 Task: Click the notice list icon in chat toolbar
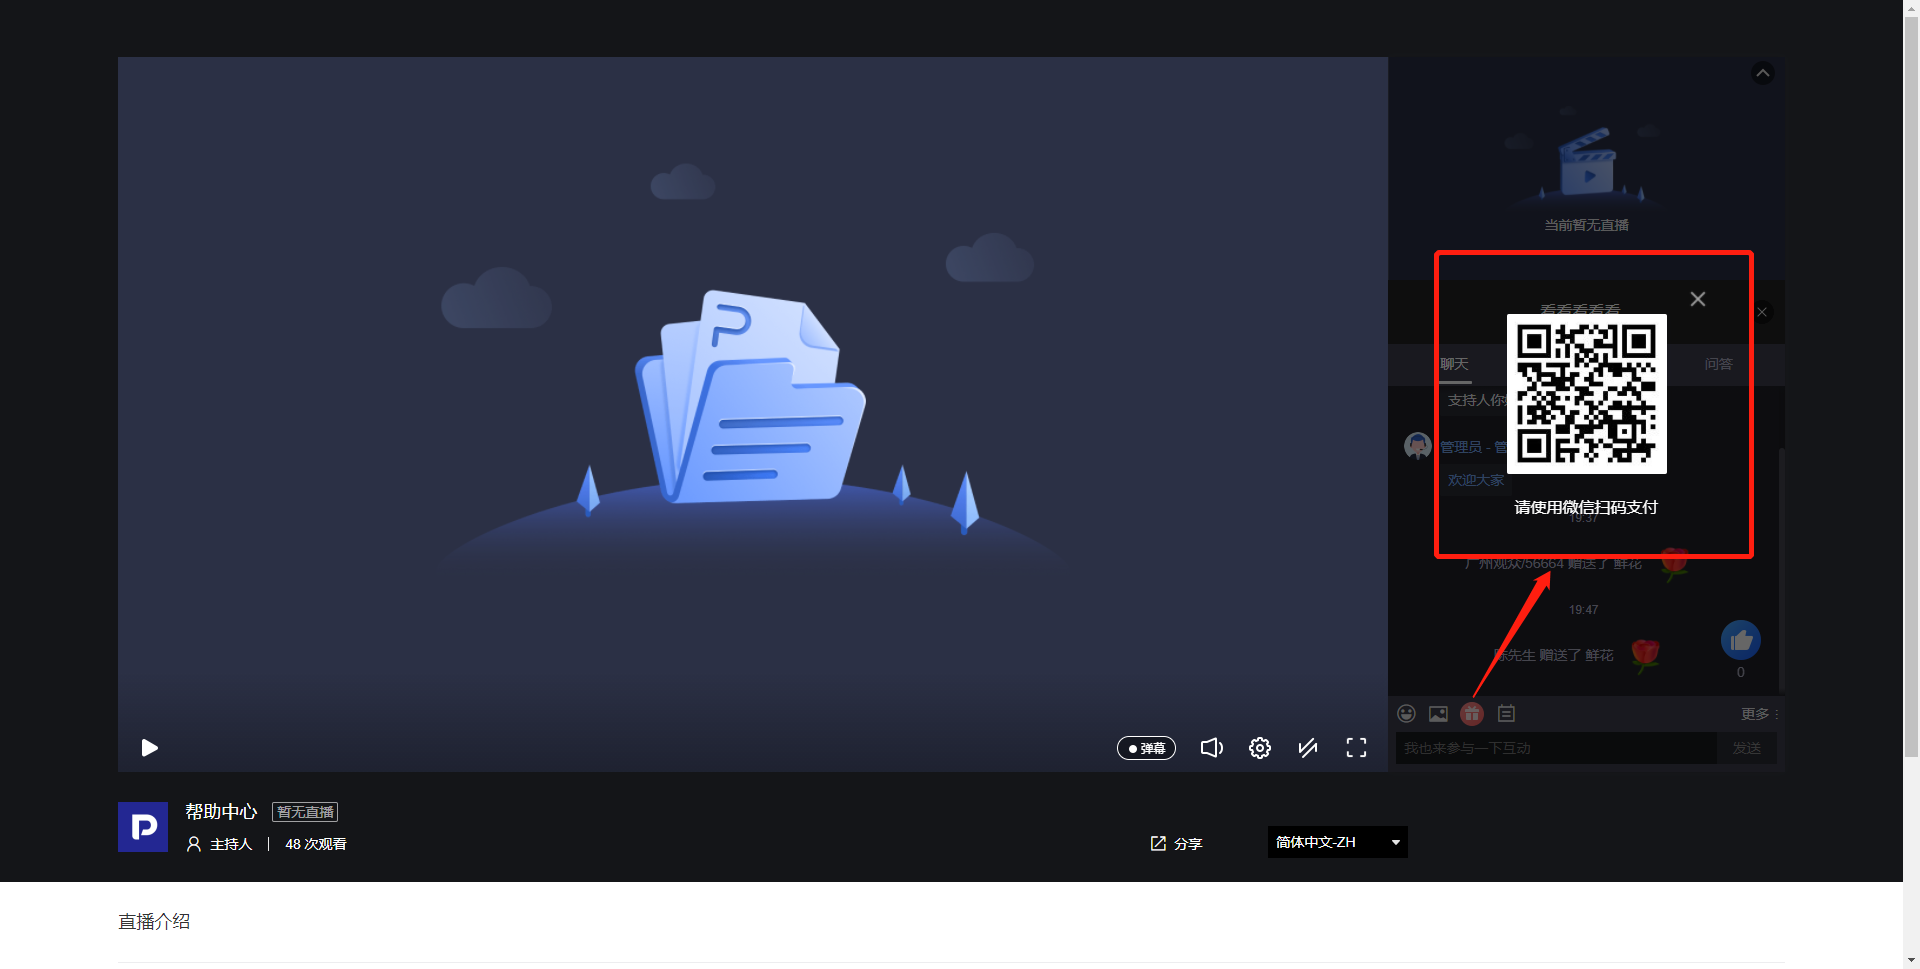click(1507, 714)
